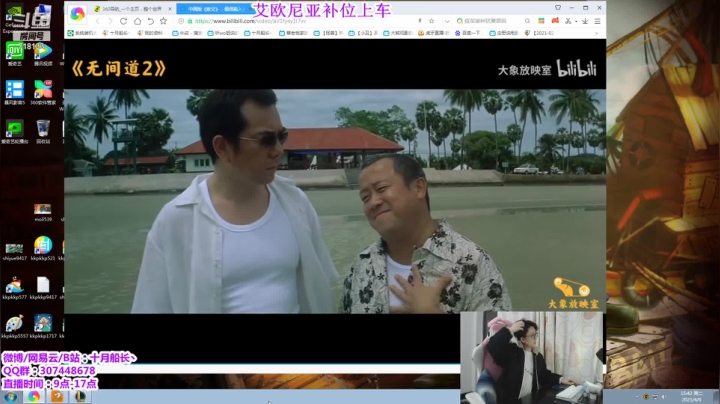Click the Windows Start button
Screen dimensions: 720x404
10,397
